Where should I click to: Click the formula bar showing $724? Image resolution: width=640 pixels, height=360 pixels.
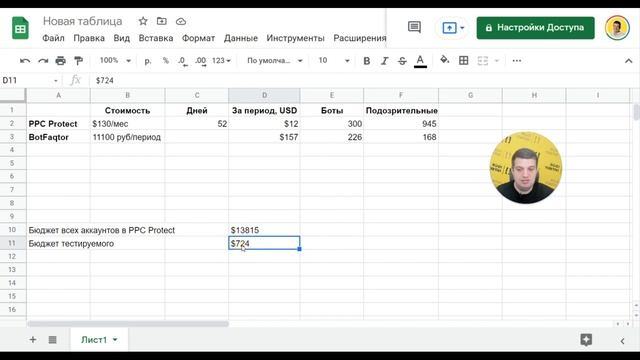pyautogui.click(x=363, y=80)
